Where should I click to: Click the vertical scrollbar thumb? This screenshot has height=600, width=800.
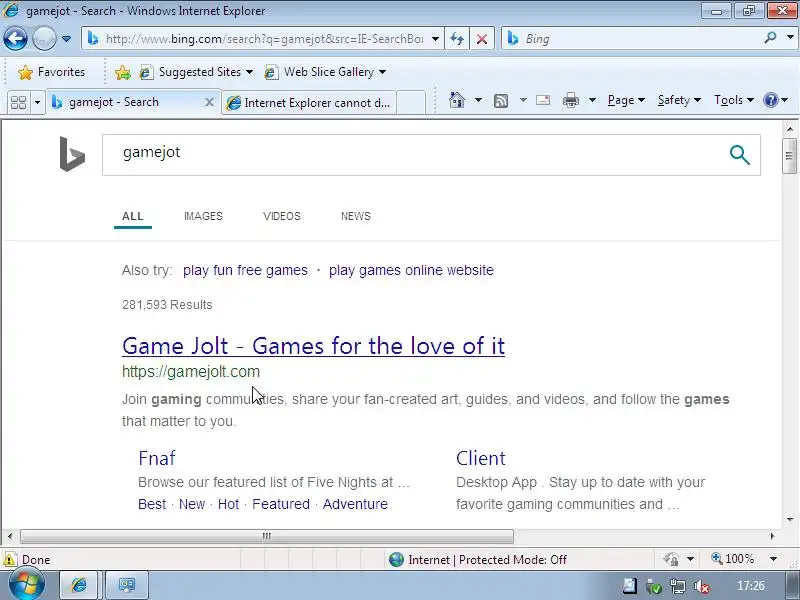(789, 156)
